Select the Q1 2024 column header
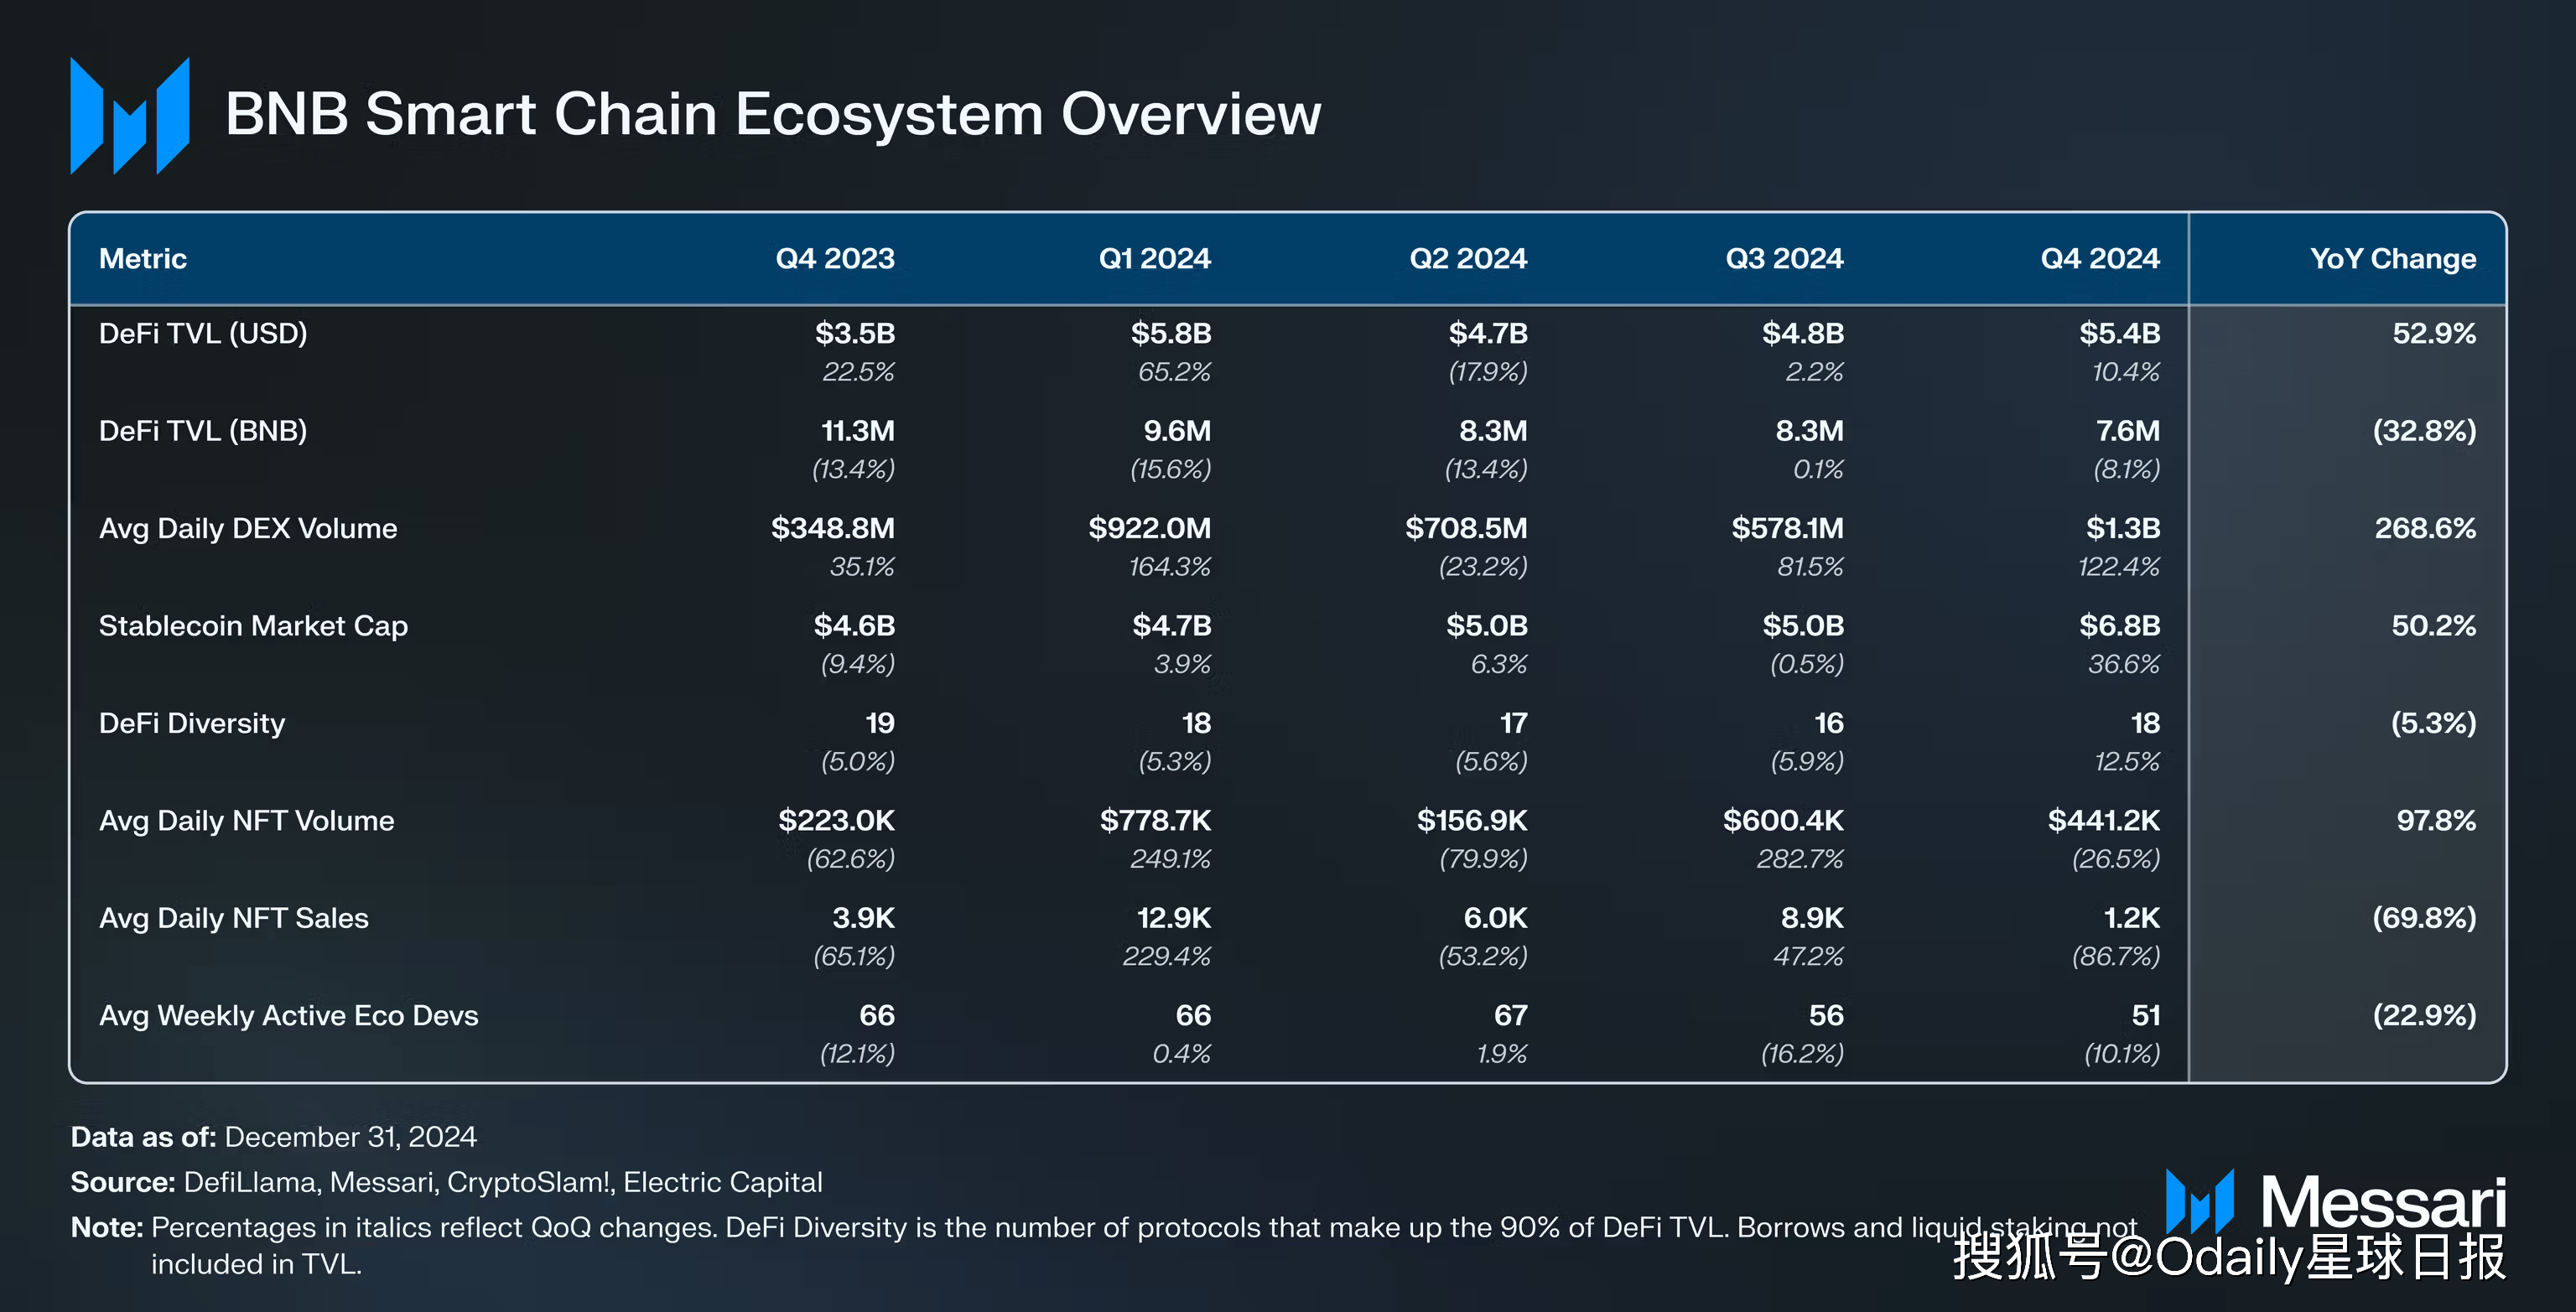 1155,259
